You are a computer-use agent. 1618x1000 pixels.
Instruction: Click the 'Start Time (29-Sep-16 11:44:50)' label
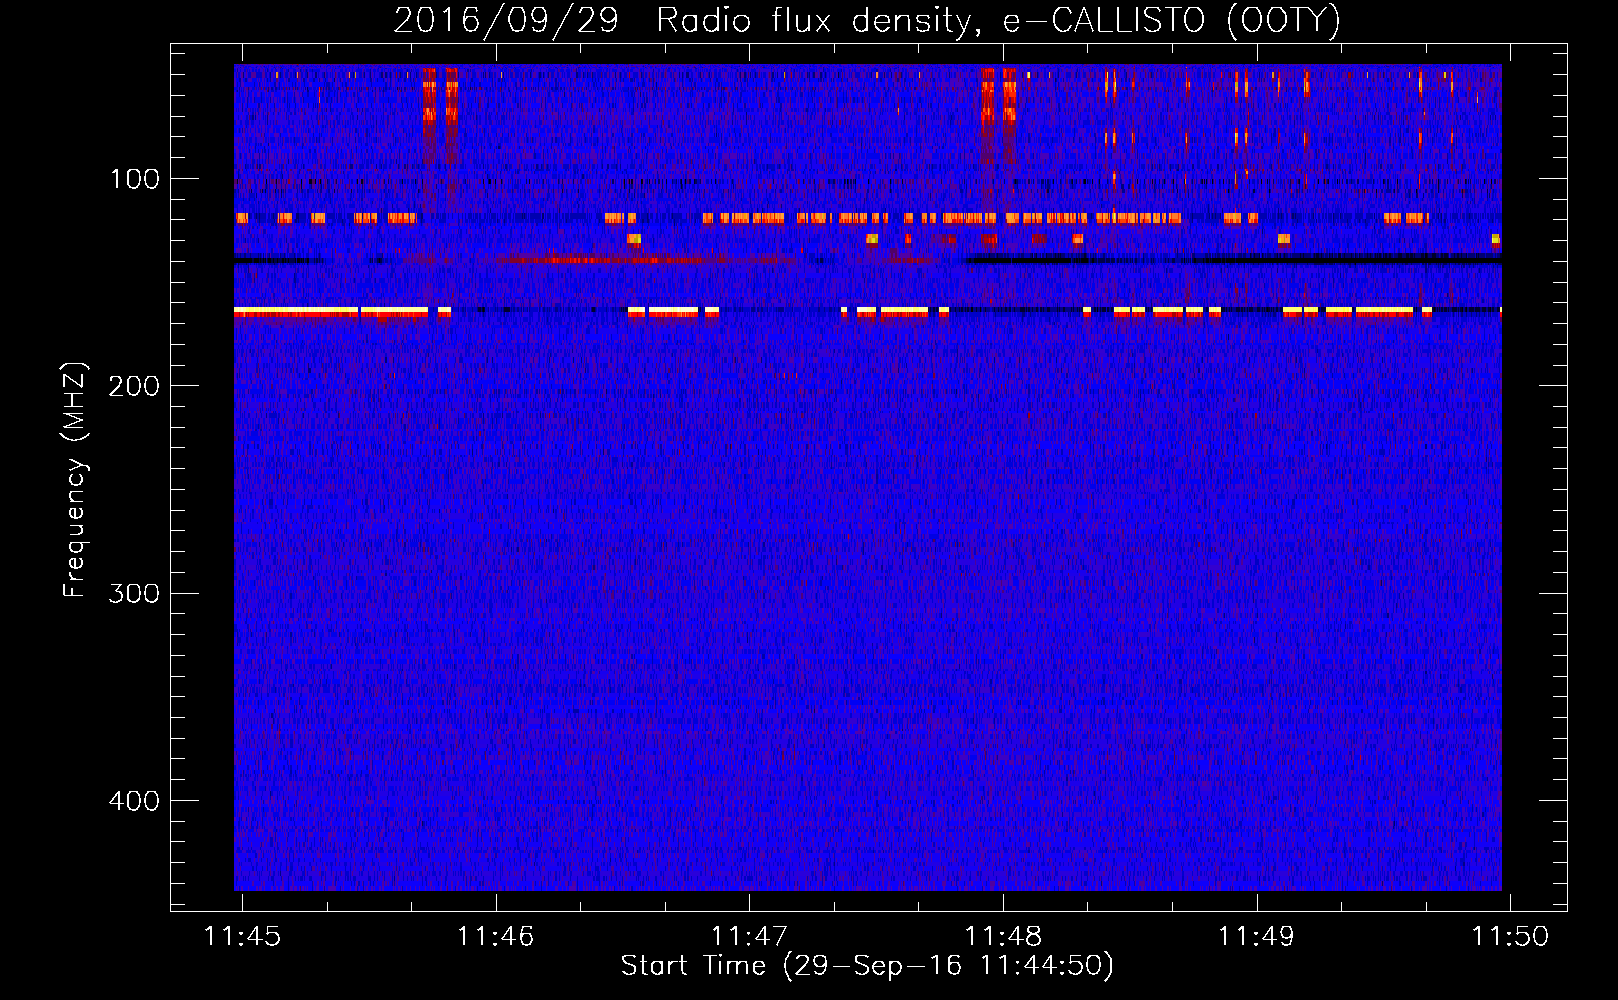867,966
